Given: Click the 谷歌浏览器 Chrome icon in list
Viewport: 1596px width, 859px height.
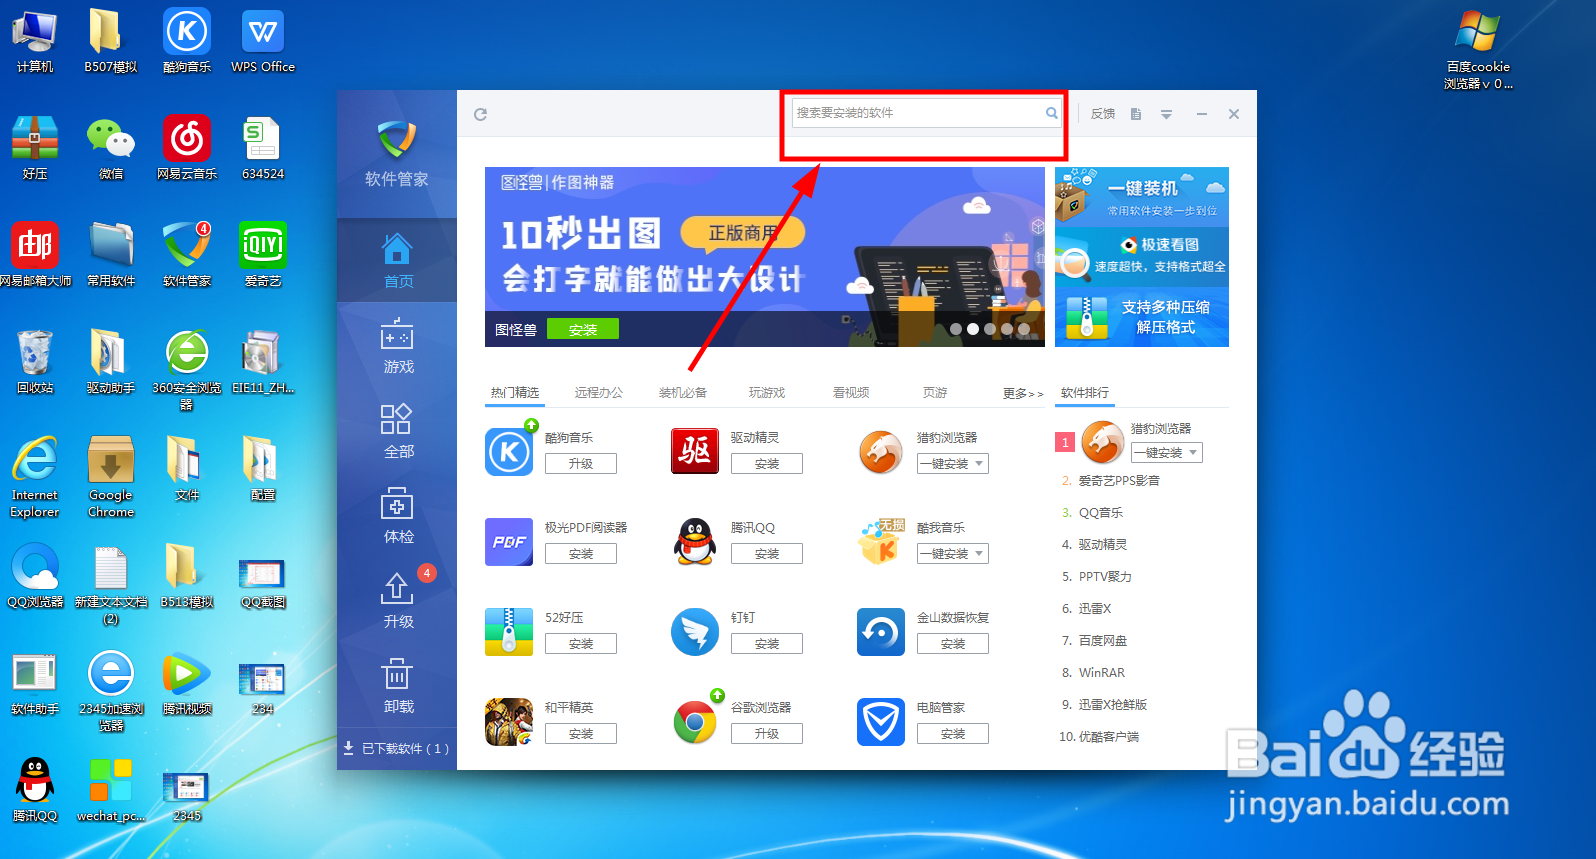Looking at the screenshot, I should pyautogui.click(x=695, y=721).
